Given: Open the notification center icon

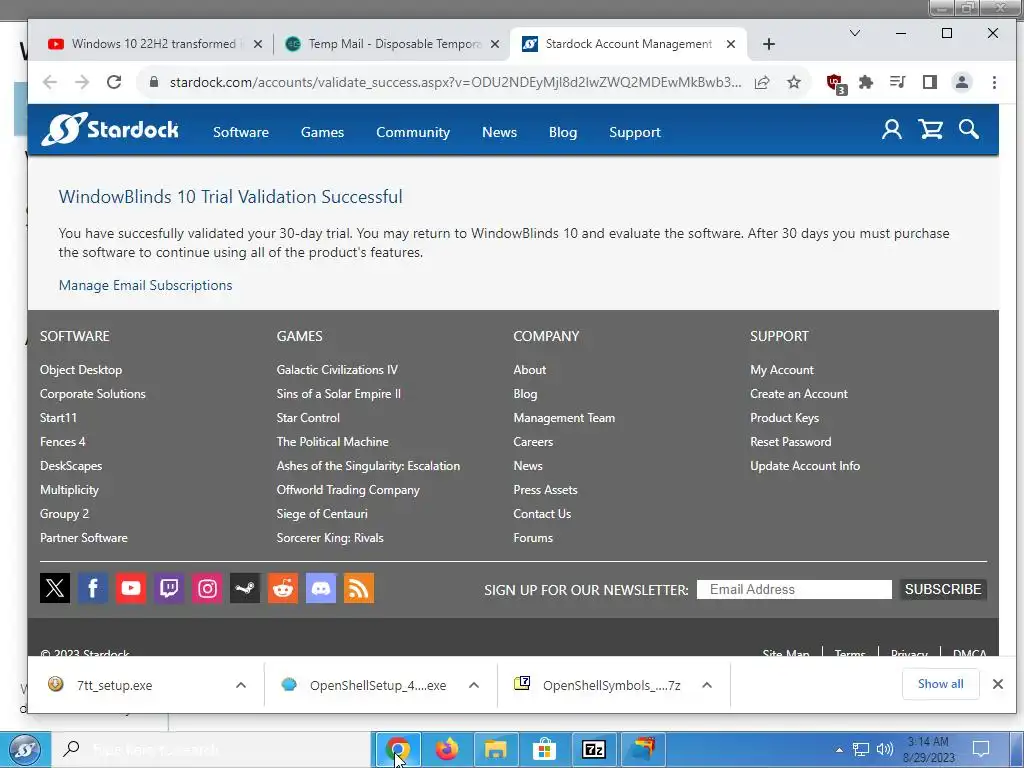Looking at the screenshot, I should click(981, 749).
